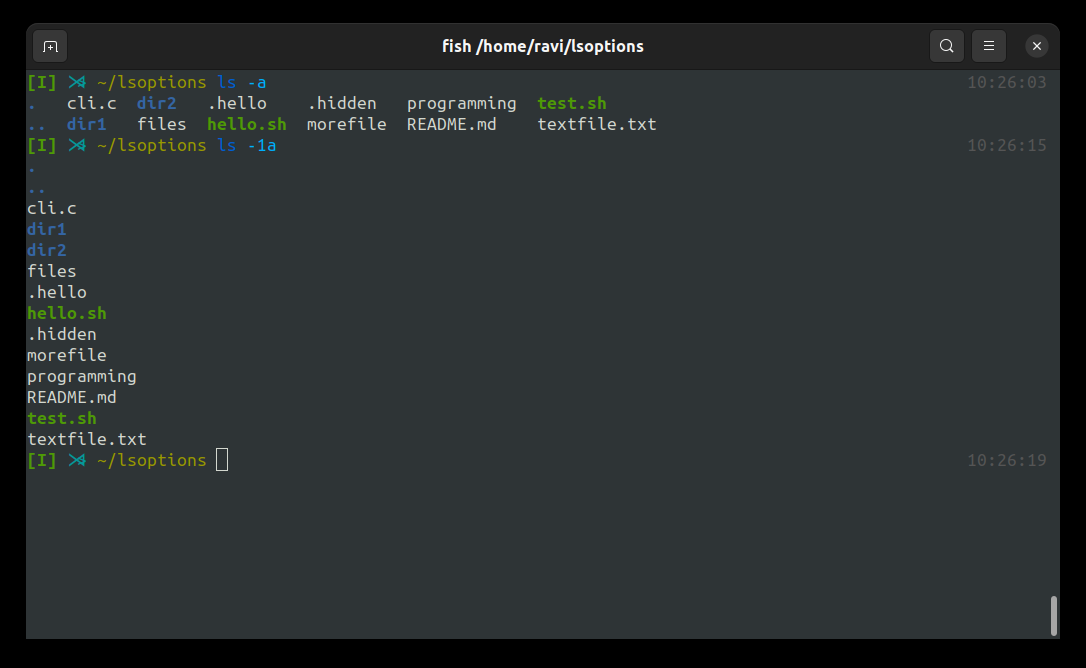This screenshot has width=1086, height=668.
Task: Click the blue dir1 directory name
Action: coord(46,229)
